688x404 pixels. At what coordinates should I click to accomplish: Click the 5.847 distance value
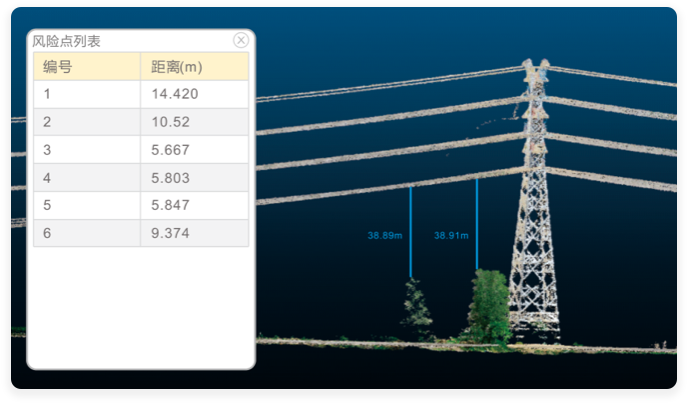[x=170, y=205]
